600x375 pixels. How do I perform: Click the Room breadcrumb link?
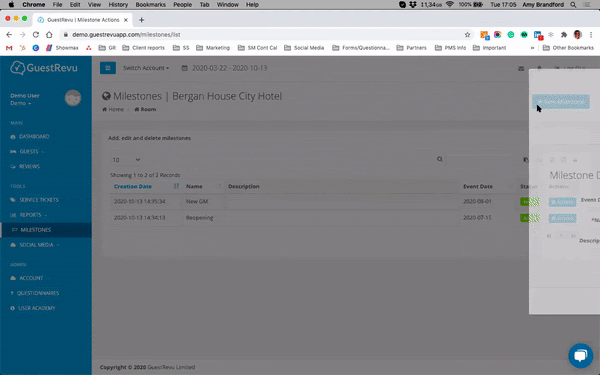pos(145,109)
